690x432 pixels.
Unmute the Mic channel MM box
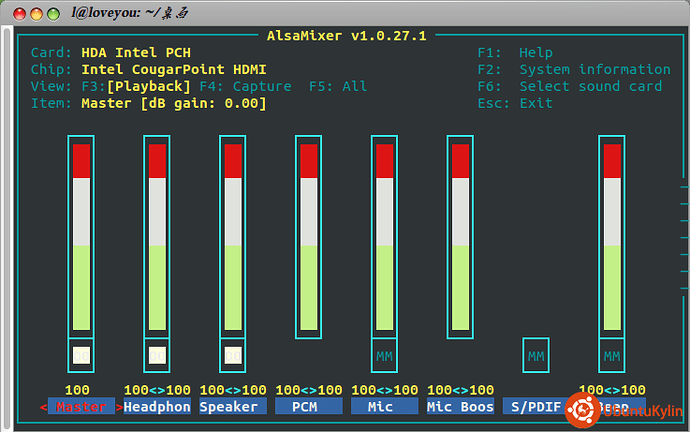pyautogui.click(x=384, y=355)
